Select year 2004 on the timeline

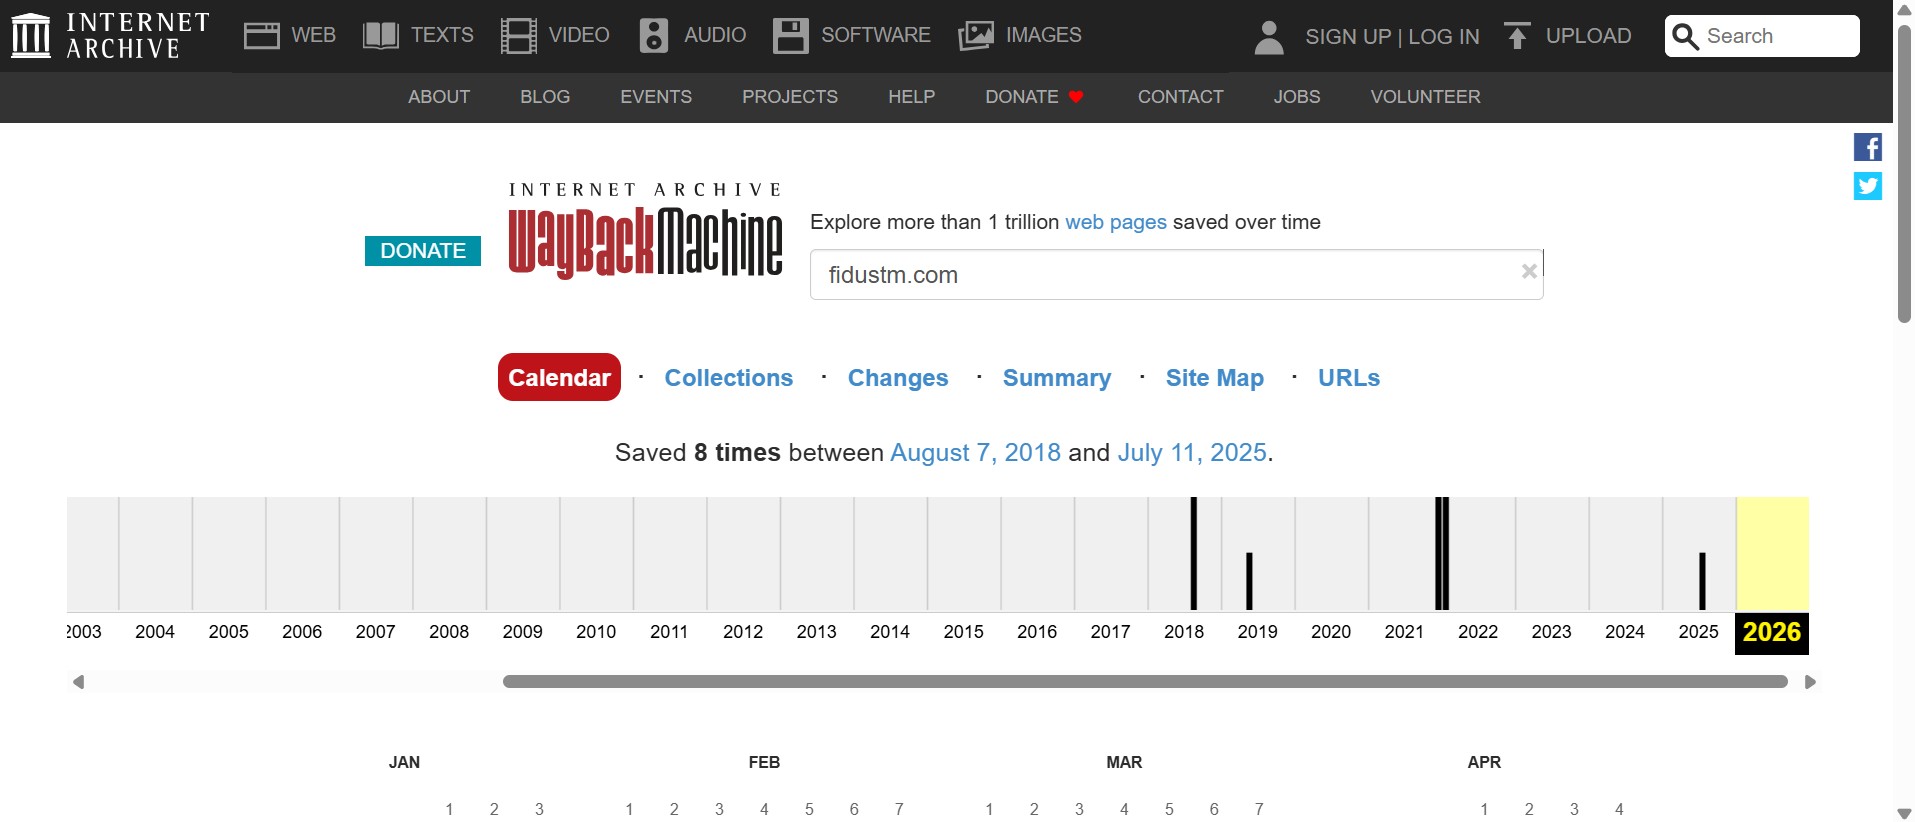click(155, 632)
